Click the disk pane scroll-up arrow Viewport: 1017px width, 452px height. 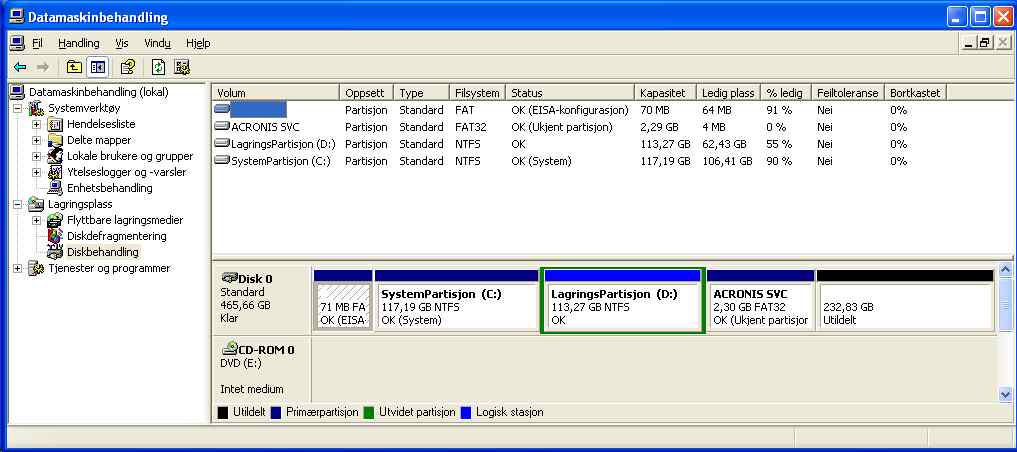click(1005, 269)
